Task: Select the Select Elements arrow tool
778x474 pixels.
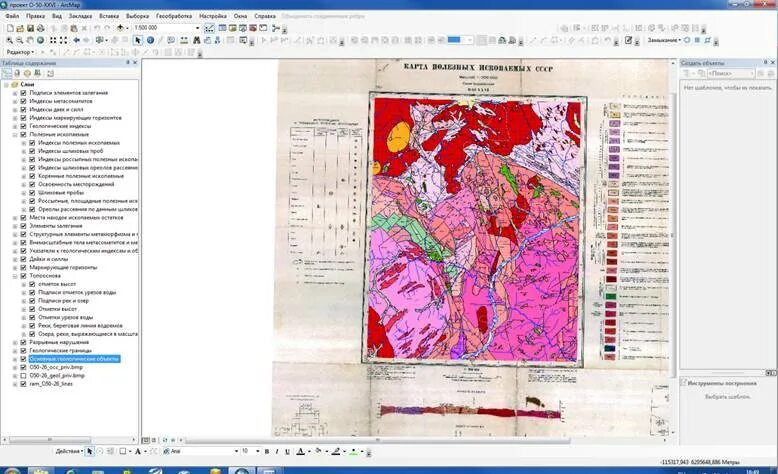Action: [138, 40]
